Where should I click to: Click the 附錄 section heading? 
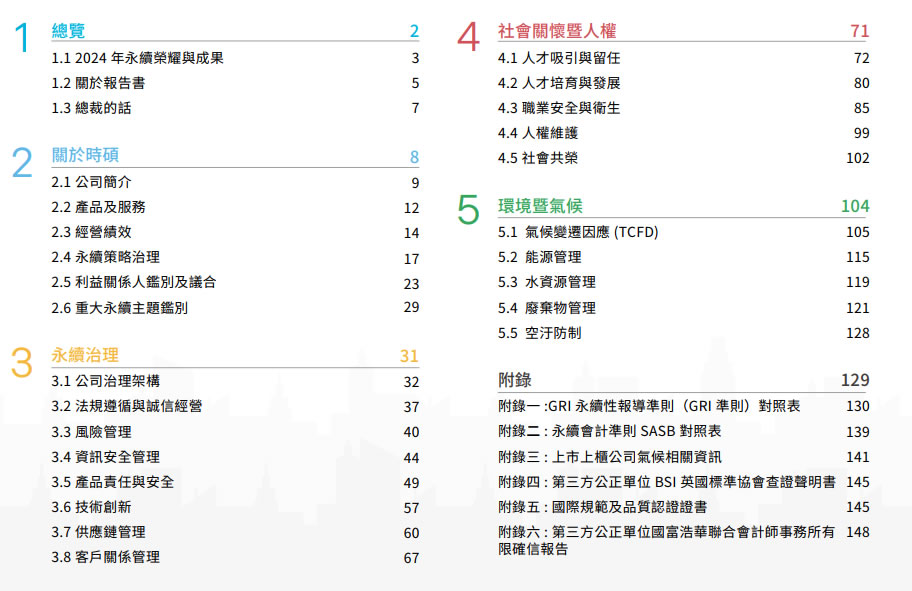coord(514,380)
